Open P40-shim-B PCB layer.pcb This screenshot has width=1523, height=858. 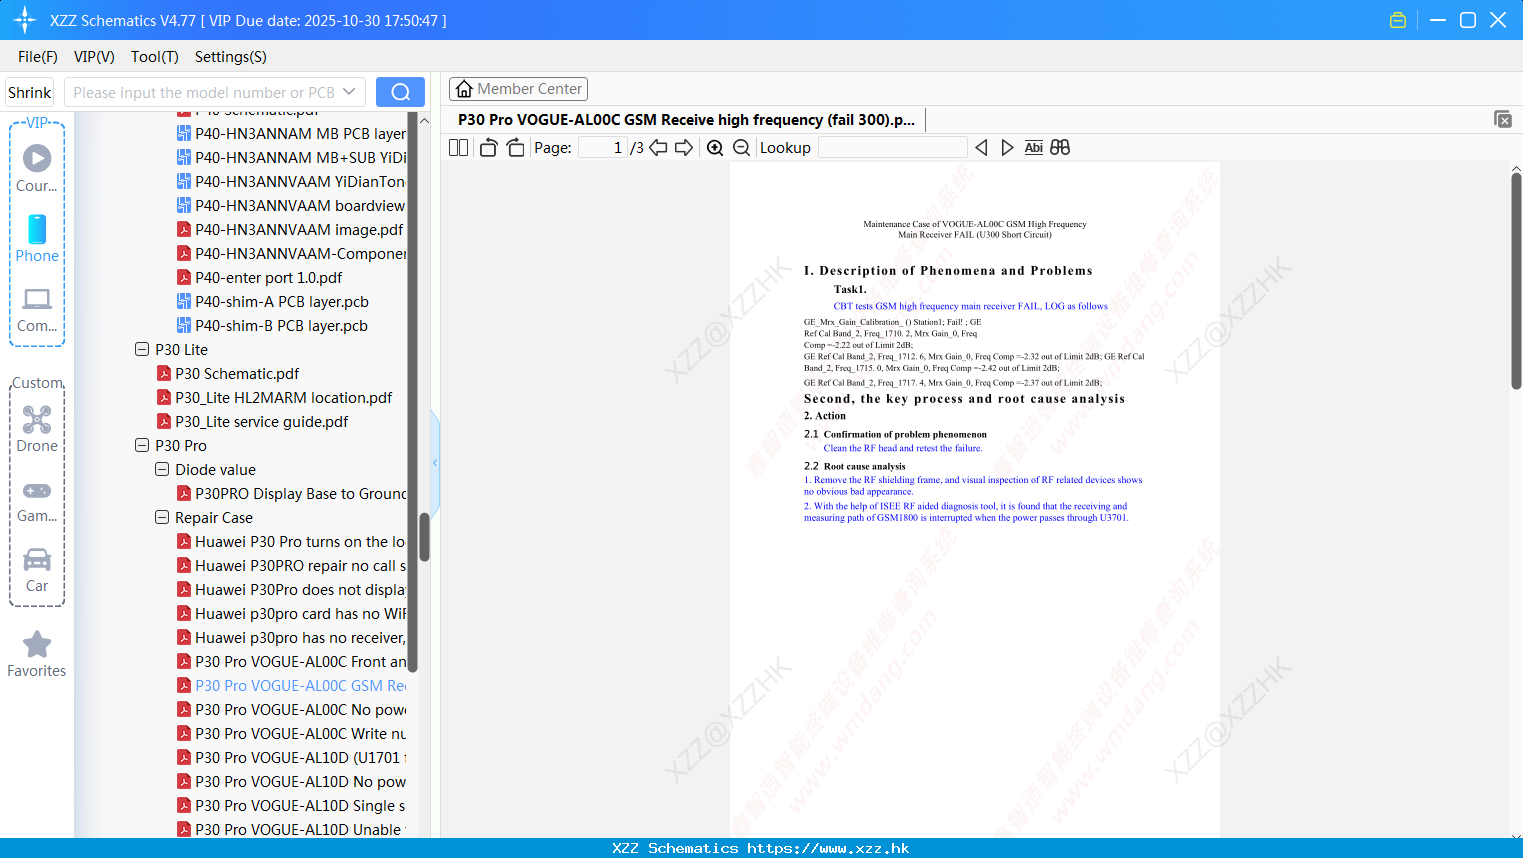pyautogui.click(x=273, y=325)
